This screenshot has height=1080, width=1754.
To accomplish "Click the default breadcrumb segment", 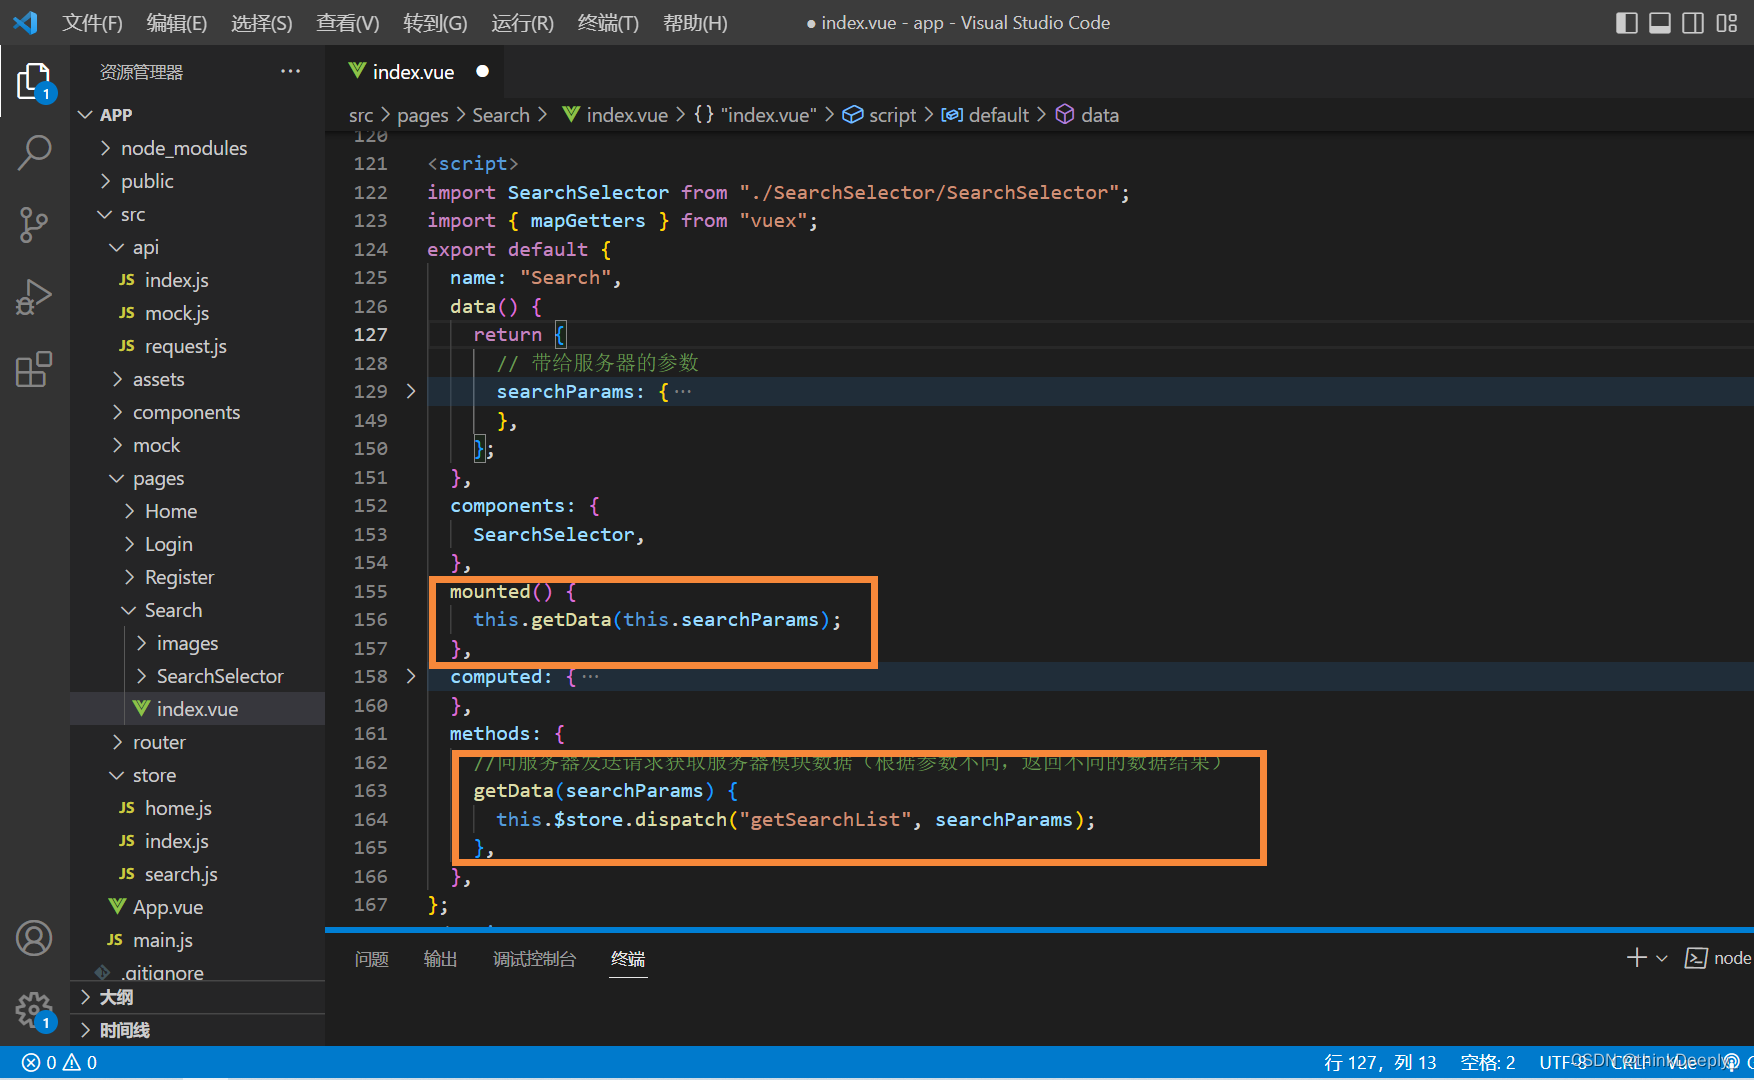I will (986, 115).
